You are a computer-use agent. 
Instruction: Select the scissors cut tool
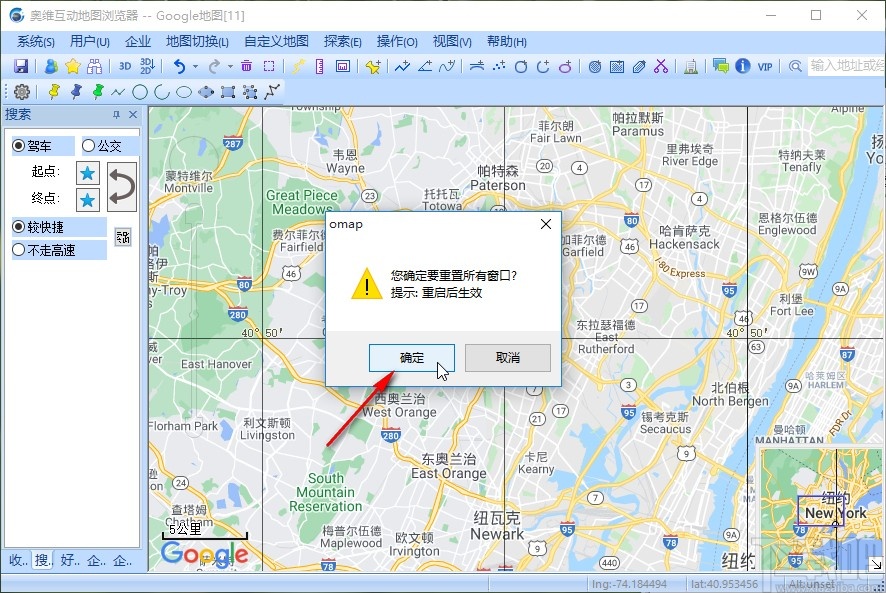pyautogui.click(x=663, y=66)
